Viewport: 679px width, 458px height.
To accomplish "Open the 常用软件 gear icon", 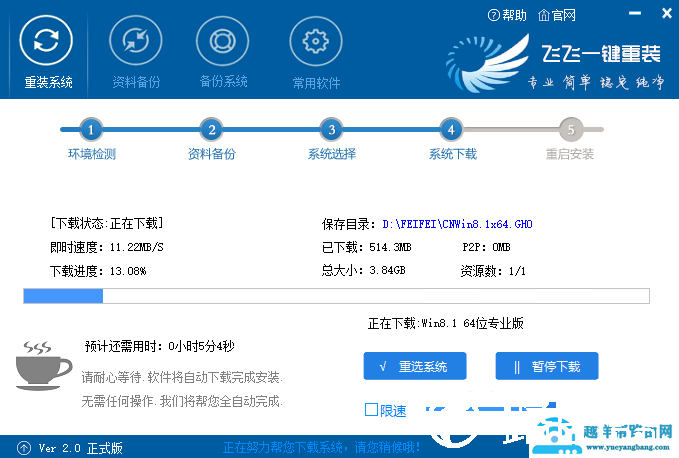I will (x=316, y=42).
